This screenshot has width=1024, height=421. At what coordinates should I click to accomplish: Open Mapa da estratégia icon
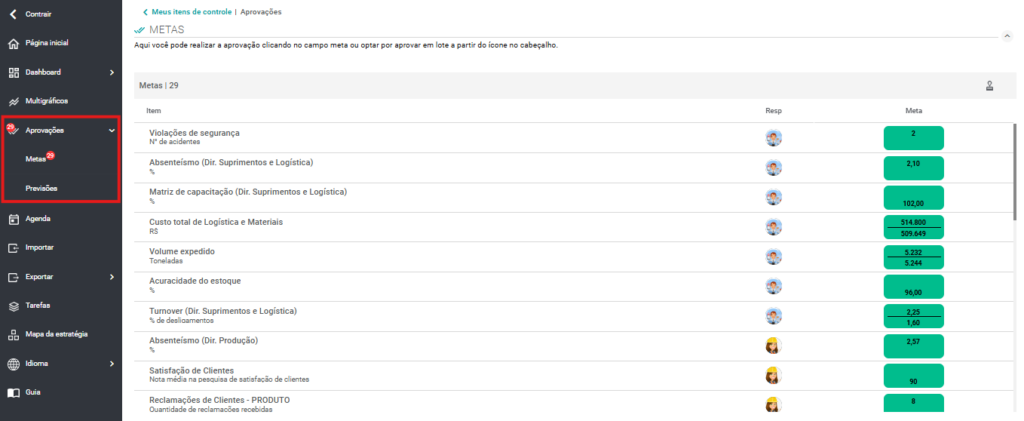13,335
